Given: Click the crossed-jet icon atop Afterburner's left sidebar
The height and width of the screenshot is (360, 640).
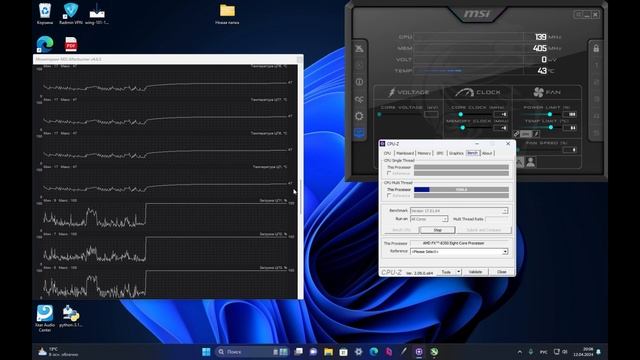Looking at the screenshot, I should tap(359, 49).
